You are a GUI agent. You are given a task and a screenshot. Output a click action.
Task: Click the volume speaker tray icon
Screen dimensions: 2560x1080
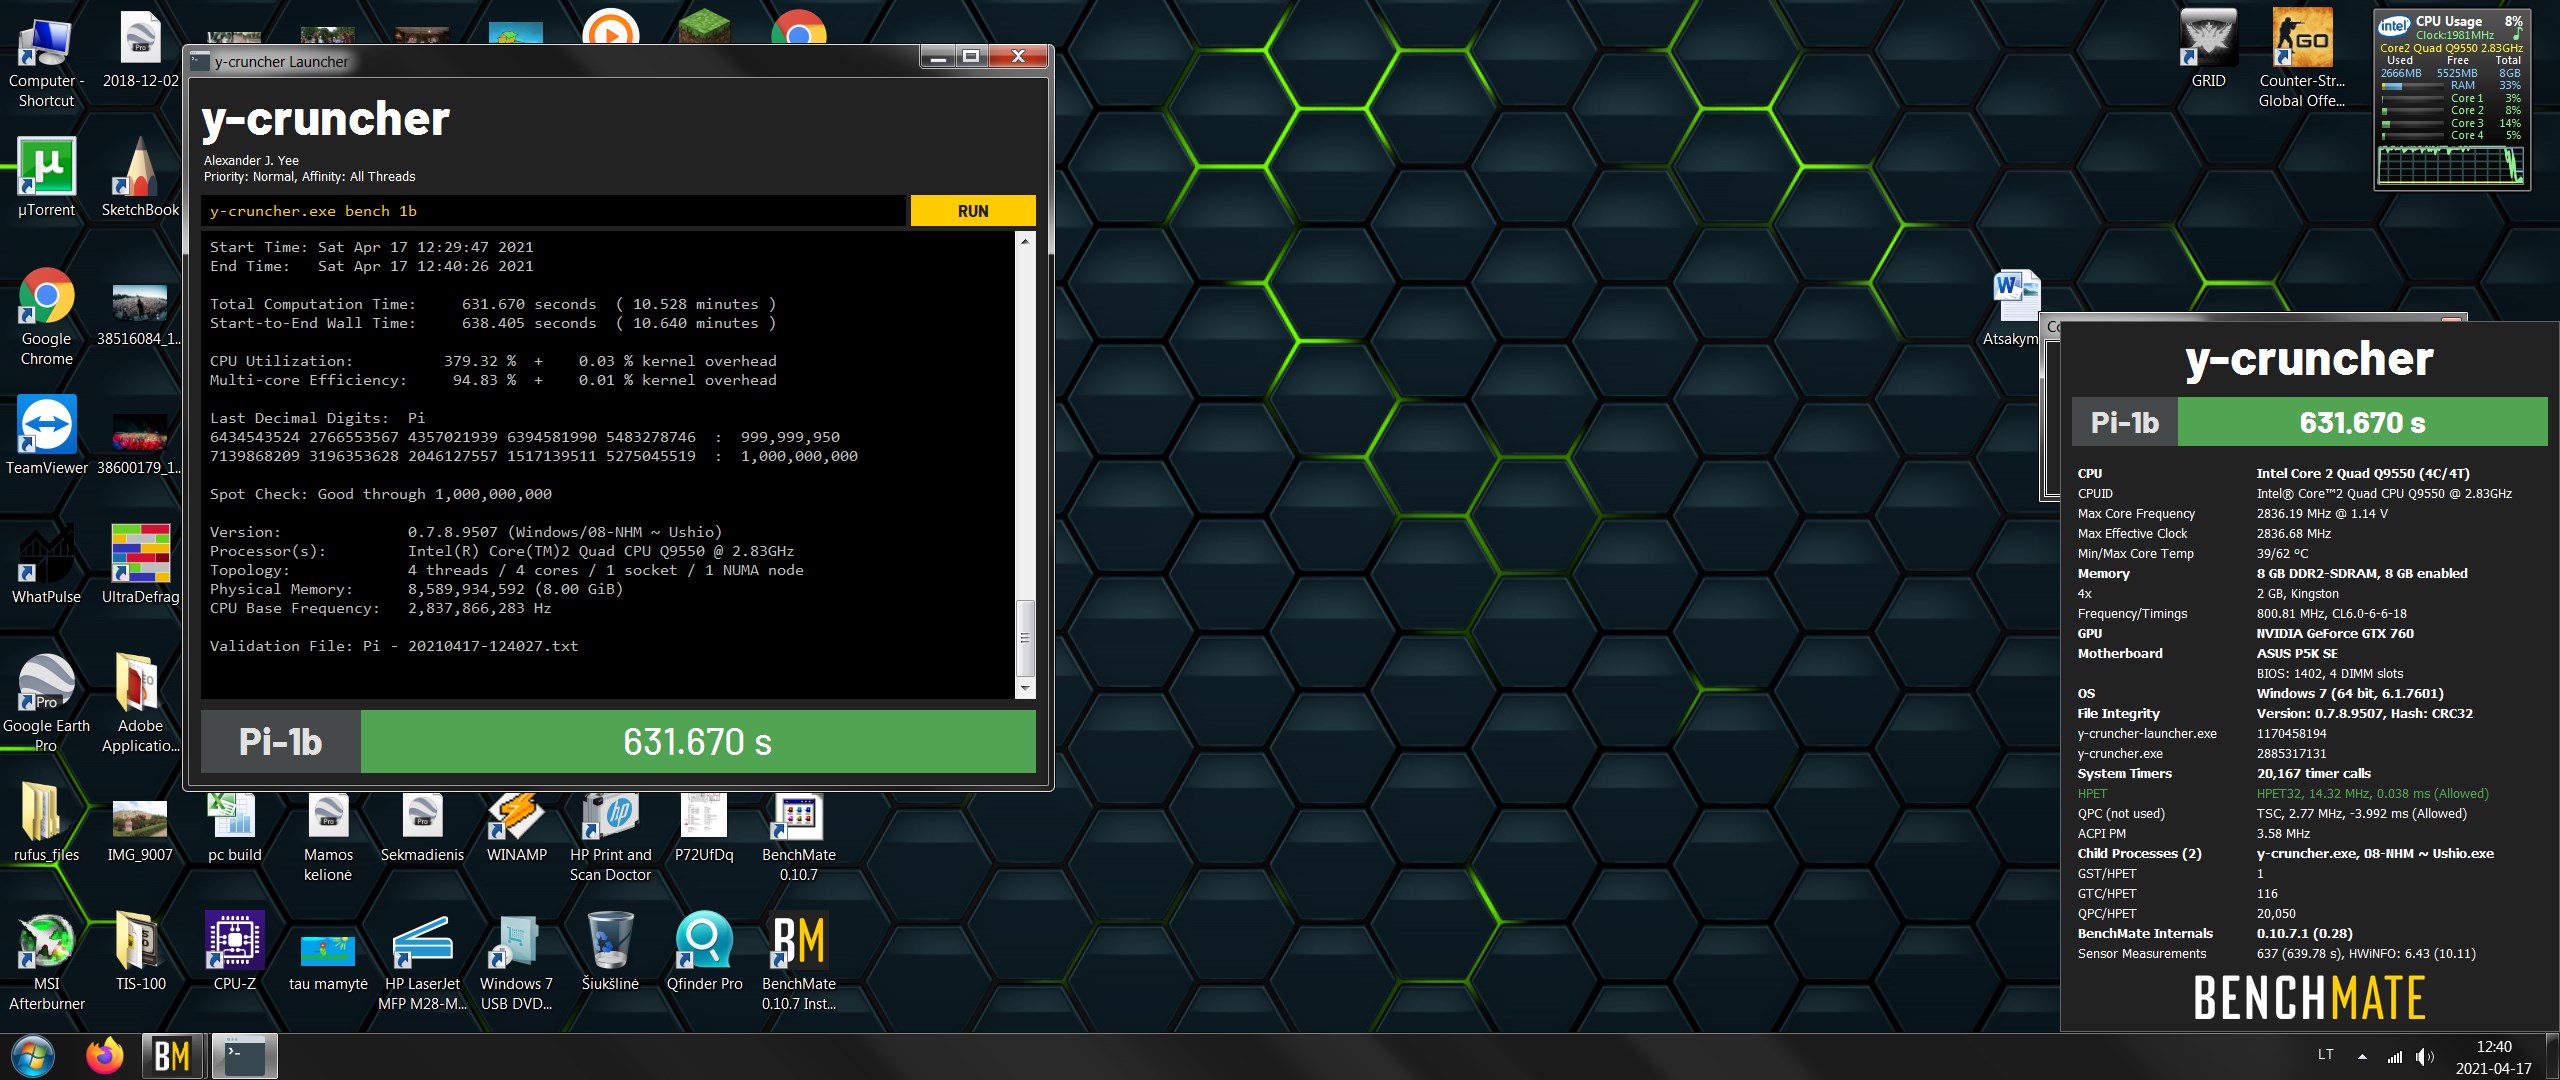[x=2424, y=1056]
